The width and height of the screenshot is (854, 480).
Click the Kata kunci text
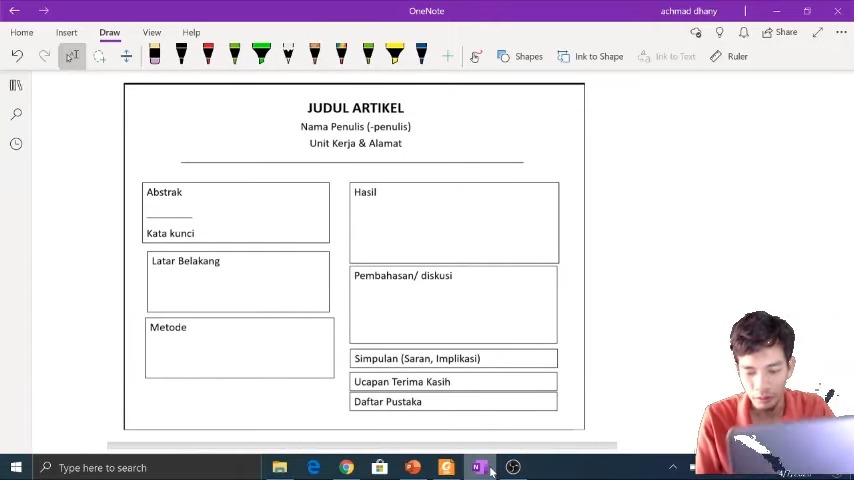tap(170, 233)
